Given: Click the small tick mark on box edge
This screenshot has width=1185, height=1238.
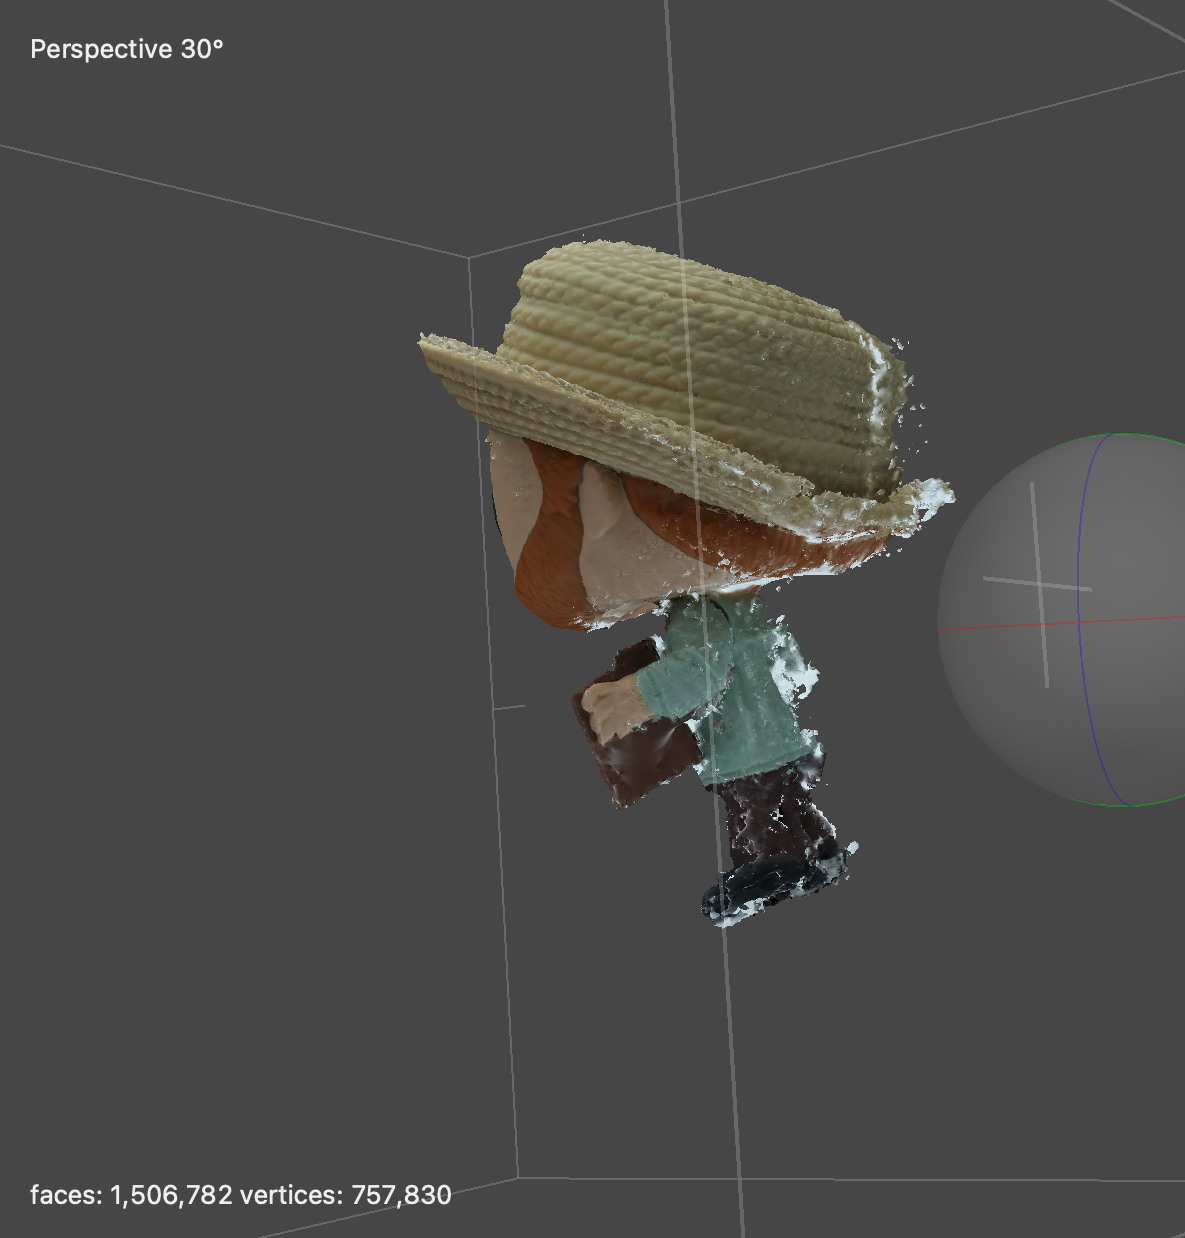Looking at the screenshot, I should pyautogui.click(x=508, y=707).
